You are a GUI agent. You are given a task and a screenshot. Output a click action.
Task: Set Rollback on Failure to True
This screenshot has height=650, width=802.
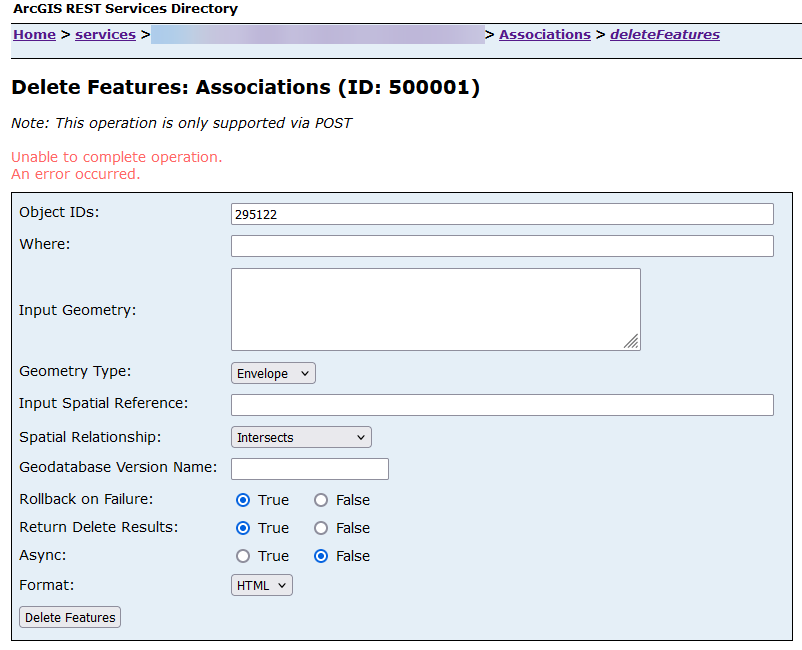[243, 500]
